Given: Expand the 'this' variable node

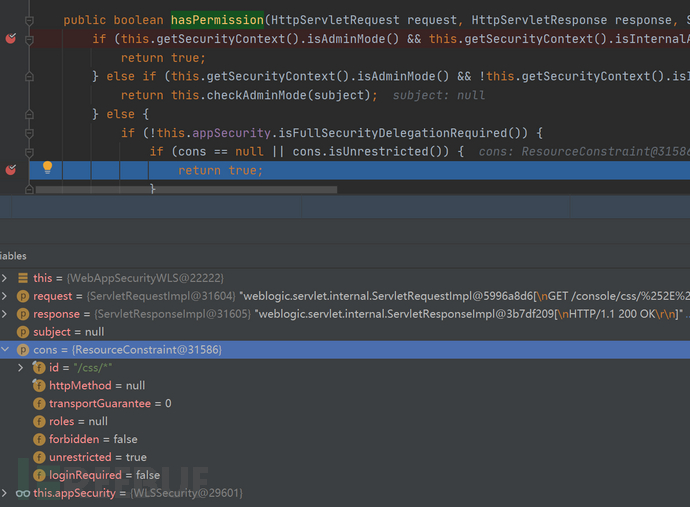Looking at the screenshot, I should pyautogui.click(x=4, y=278).
